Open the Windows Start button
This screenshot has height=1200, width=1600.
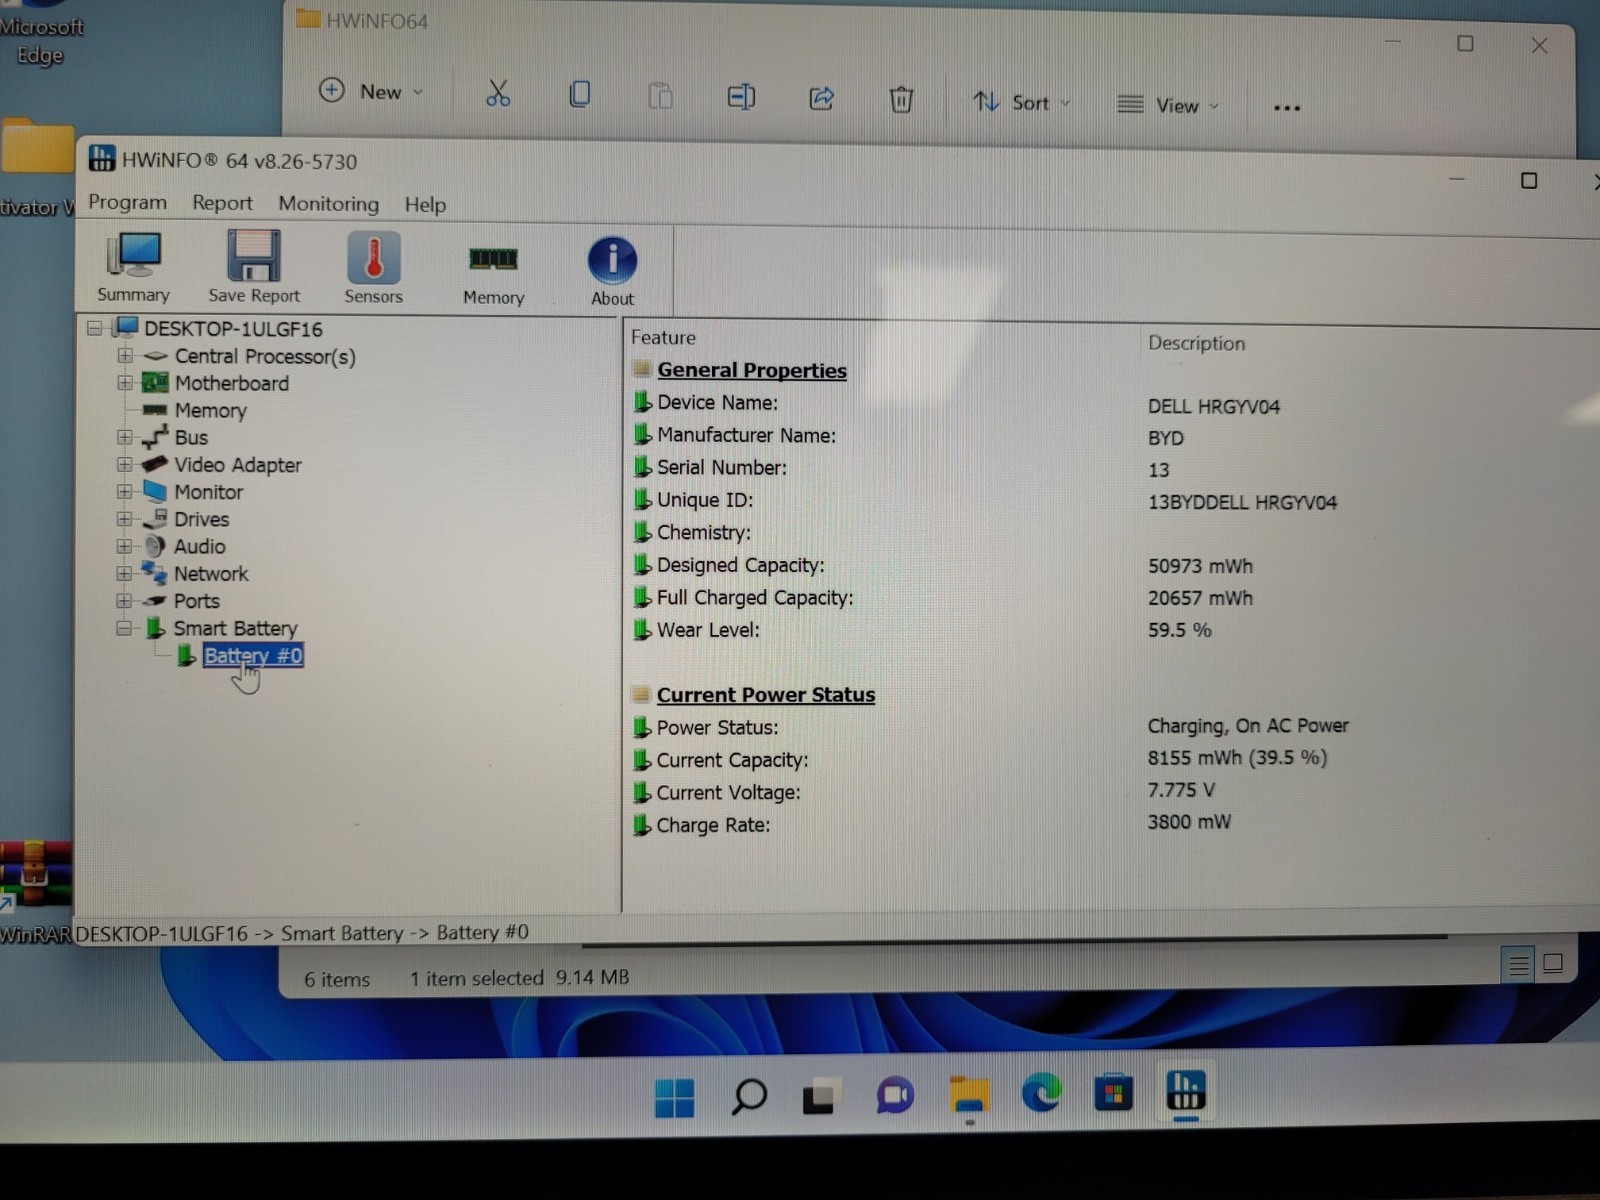click(x=674, y=1098)
